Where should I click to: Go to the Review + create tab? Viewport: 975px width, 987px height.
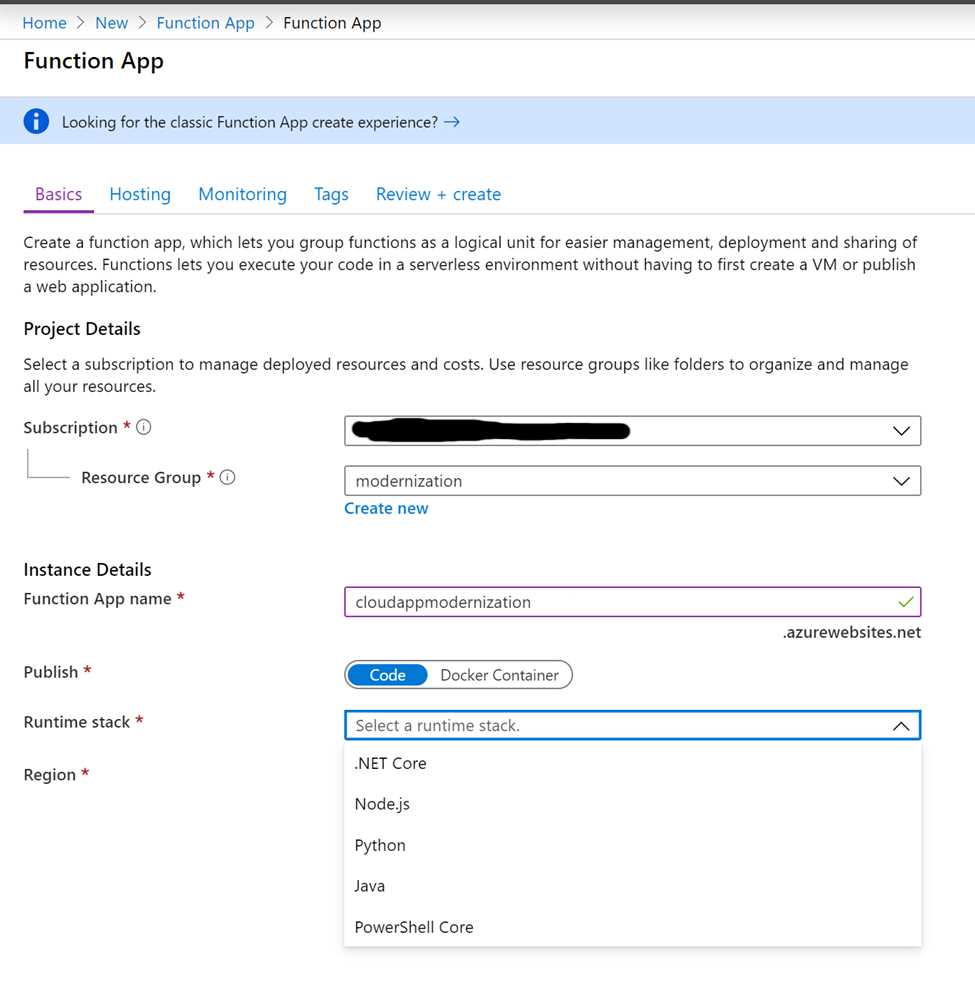point(438,193)
